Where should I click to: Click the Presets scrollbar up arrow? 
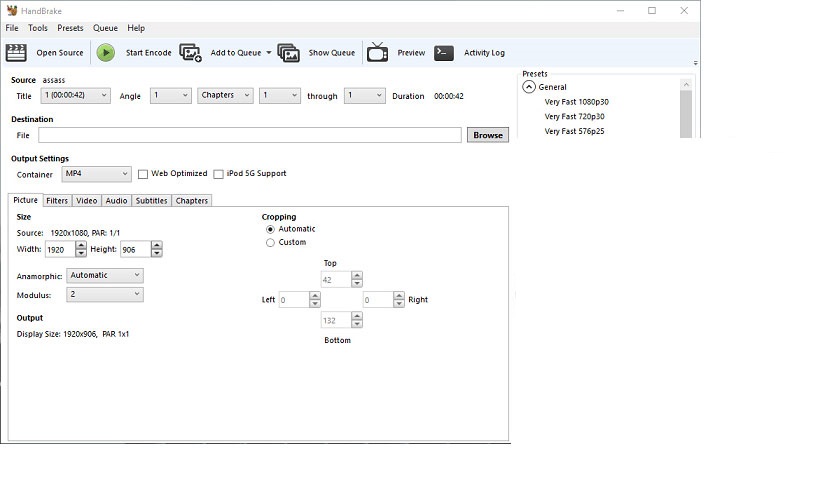(x=686, y=84)
